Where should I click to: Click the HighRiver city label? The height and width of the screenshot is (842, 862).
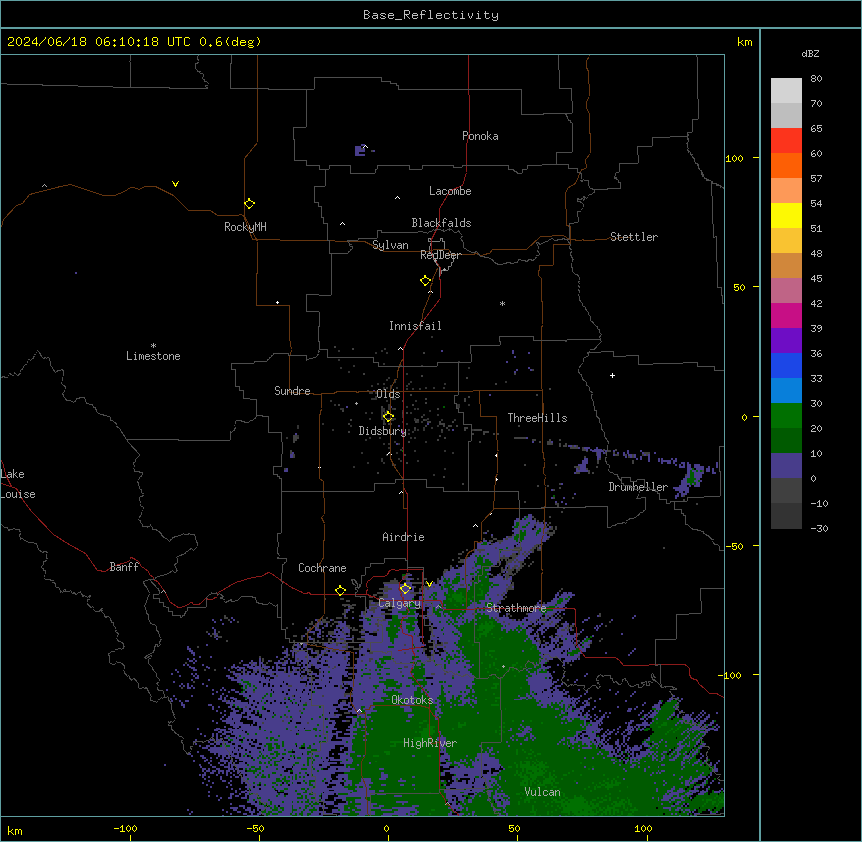point(430,743)
